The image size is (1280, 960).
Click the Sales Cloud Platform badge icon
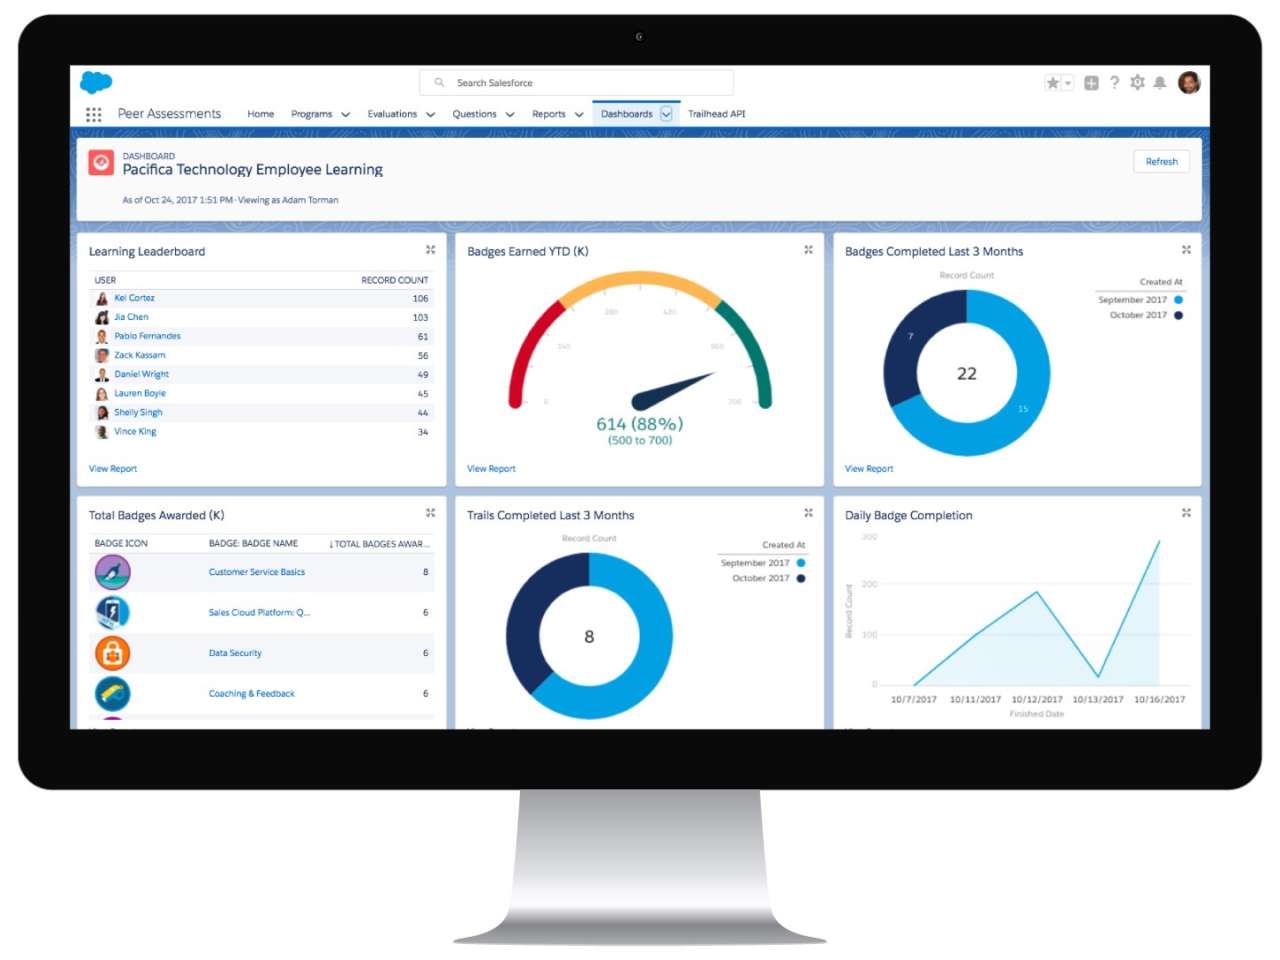point(113,612)
